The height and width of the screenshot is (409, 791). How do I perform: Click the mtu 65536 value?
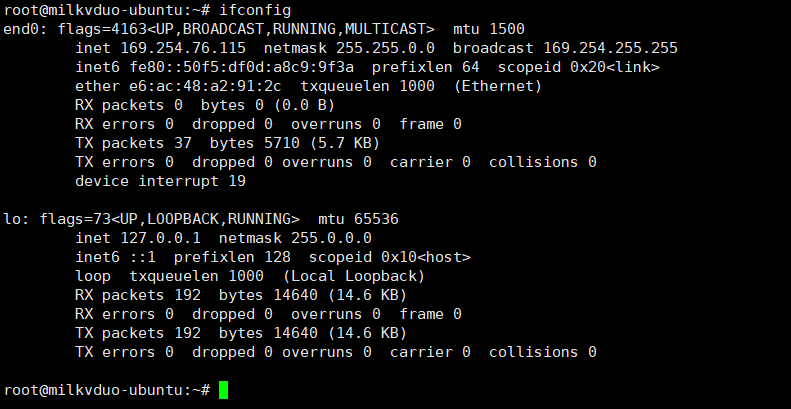pos(376,219)
